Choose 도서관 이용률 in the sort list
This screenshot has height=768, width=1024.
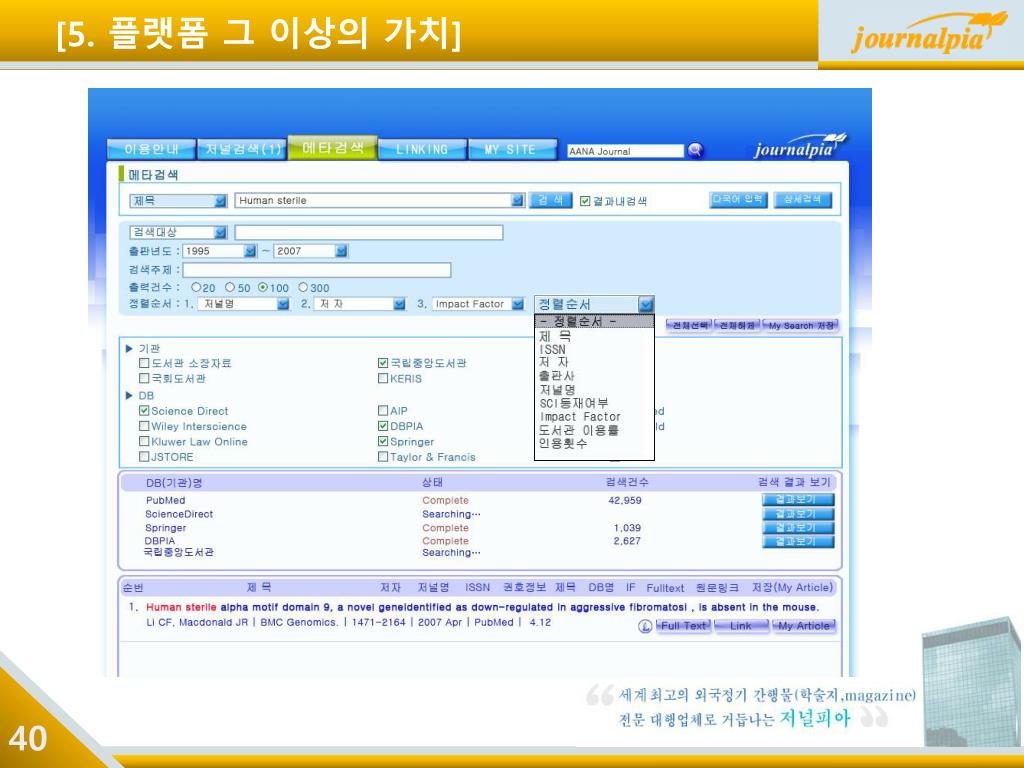coord(579,430)
